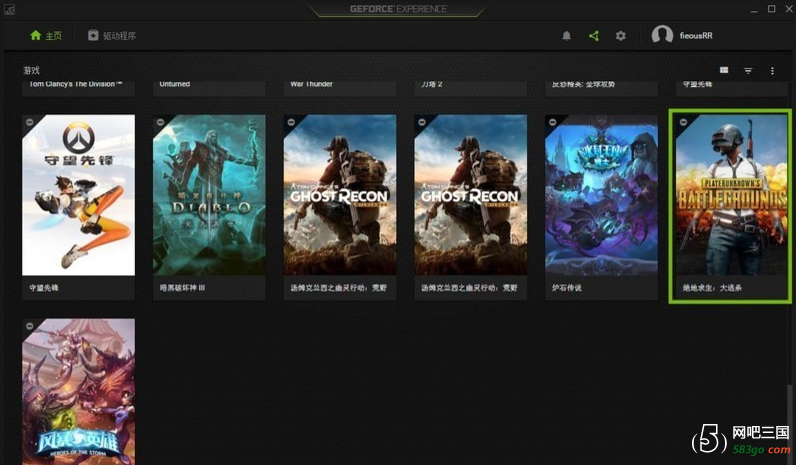Click the 守望先锋 title under its cover
Image resolution: width=796 pixels, height=465 pixels.
click(x=44, y=288)
